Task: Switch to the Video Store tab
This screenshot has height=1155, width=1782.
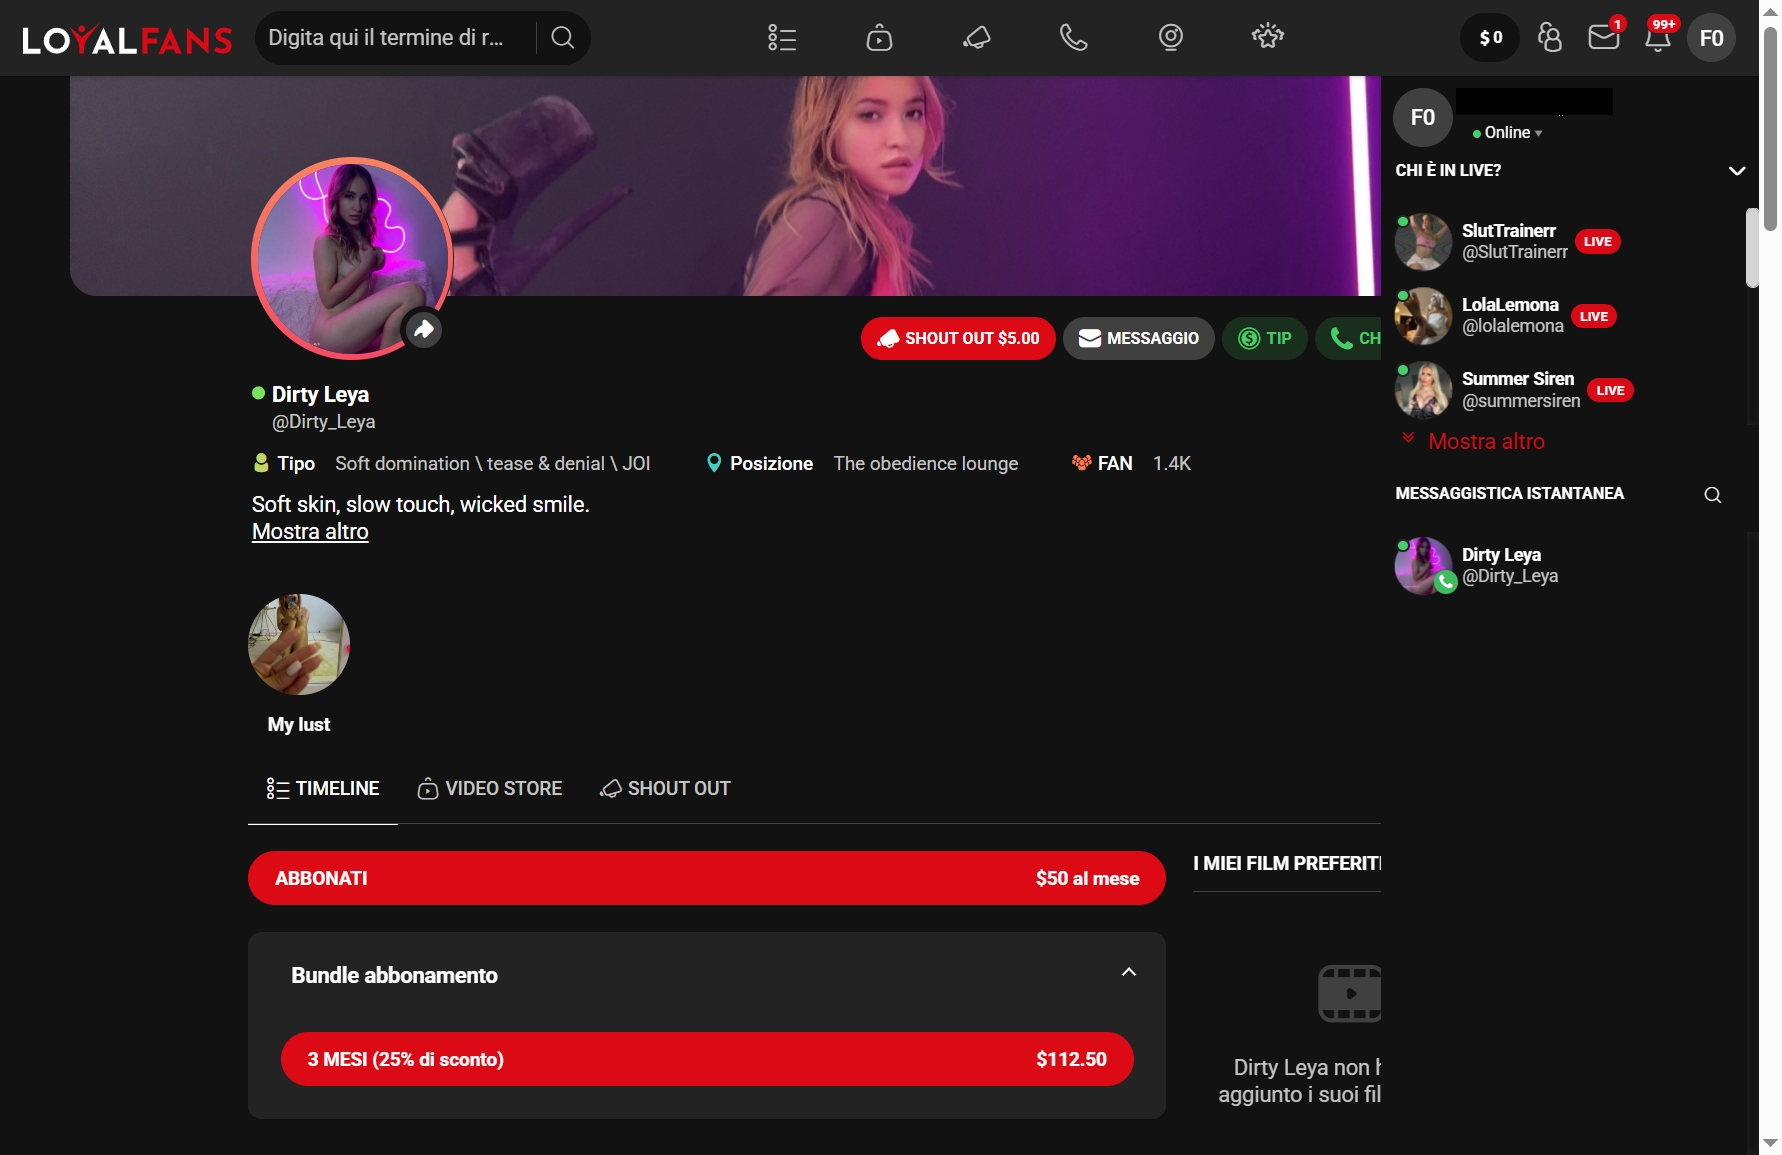Action: (x=490, y=789)
